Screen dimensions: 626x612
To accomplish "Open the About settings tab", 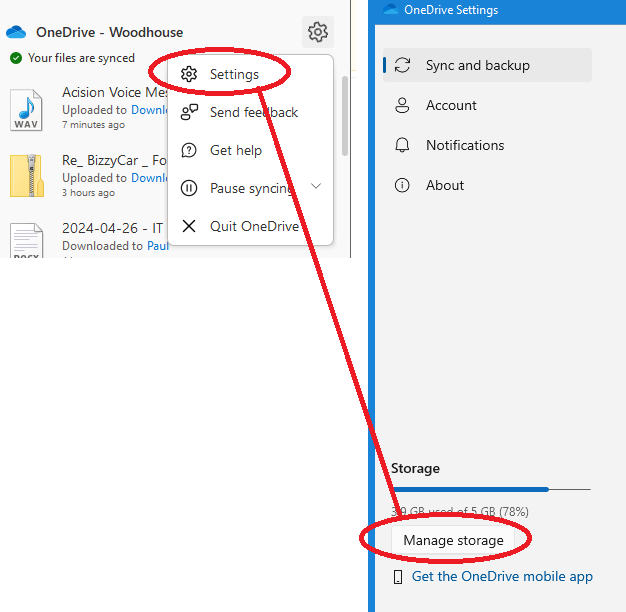I will (x=487, y=185).
